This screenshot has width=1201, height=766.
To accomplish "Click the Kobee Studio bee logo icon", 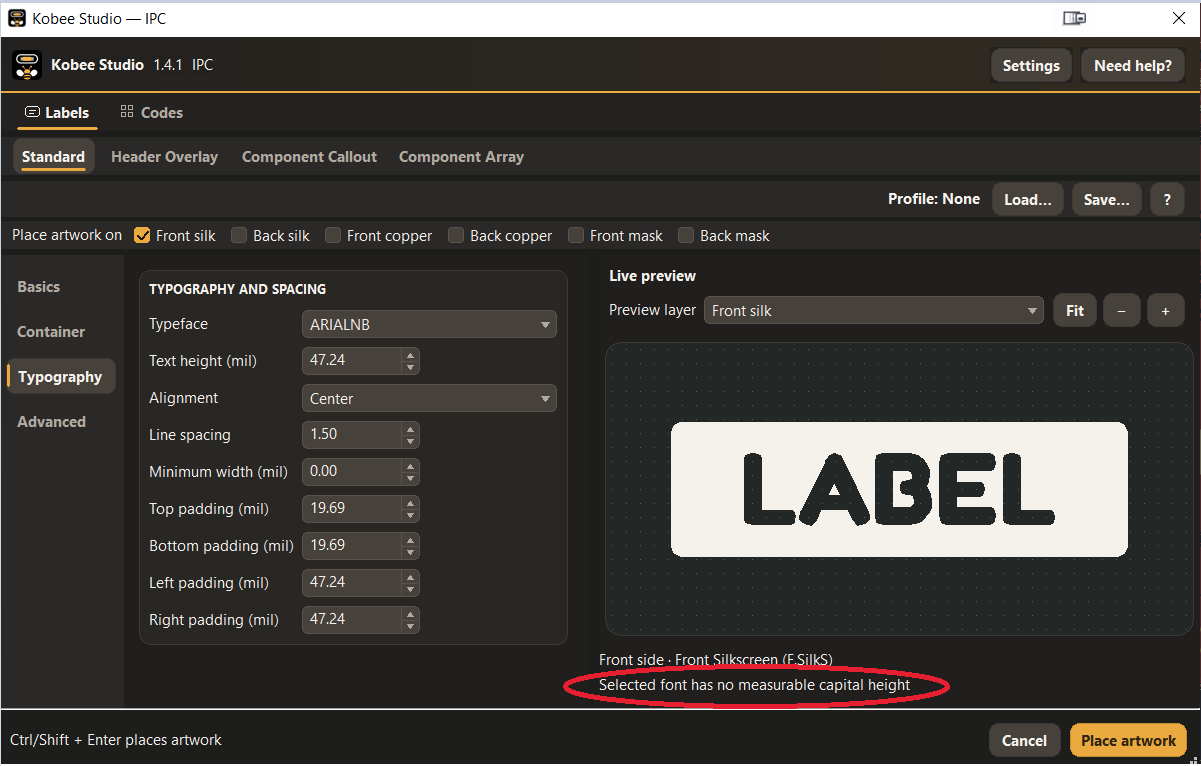I will (x=27, y=65).
